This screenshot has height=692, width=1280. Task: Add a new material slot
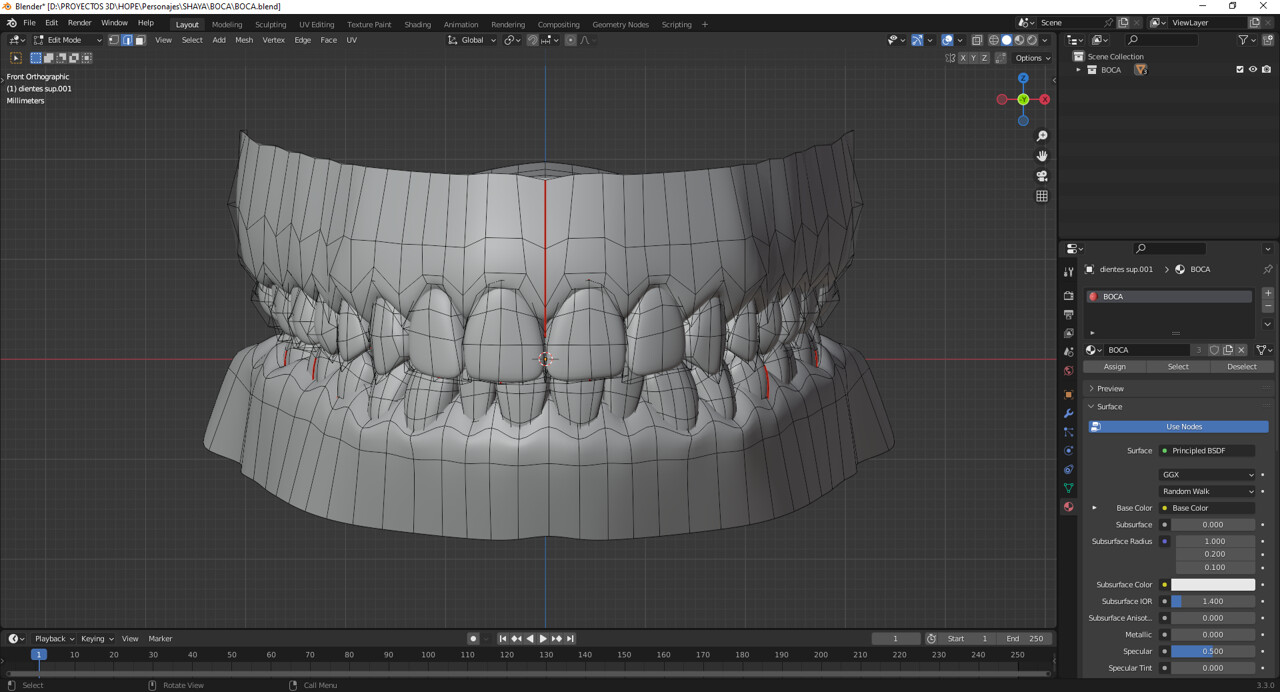click(1267, 294)
